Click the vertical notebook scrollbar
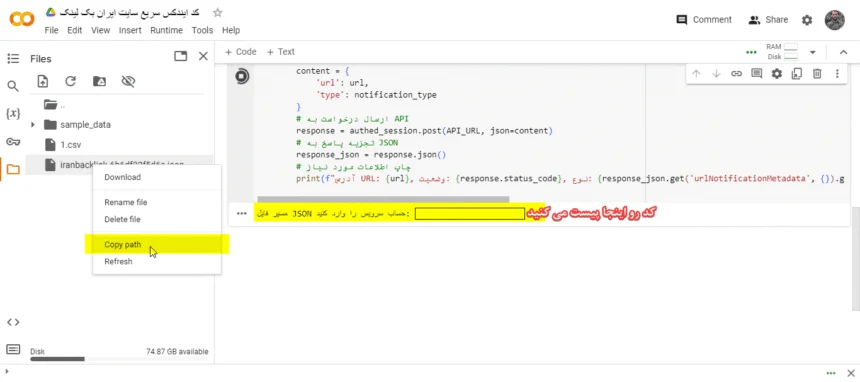 pyautogui.click(x=856, y=258)
